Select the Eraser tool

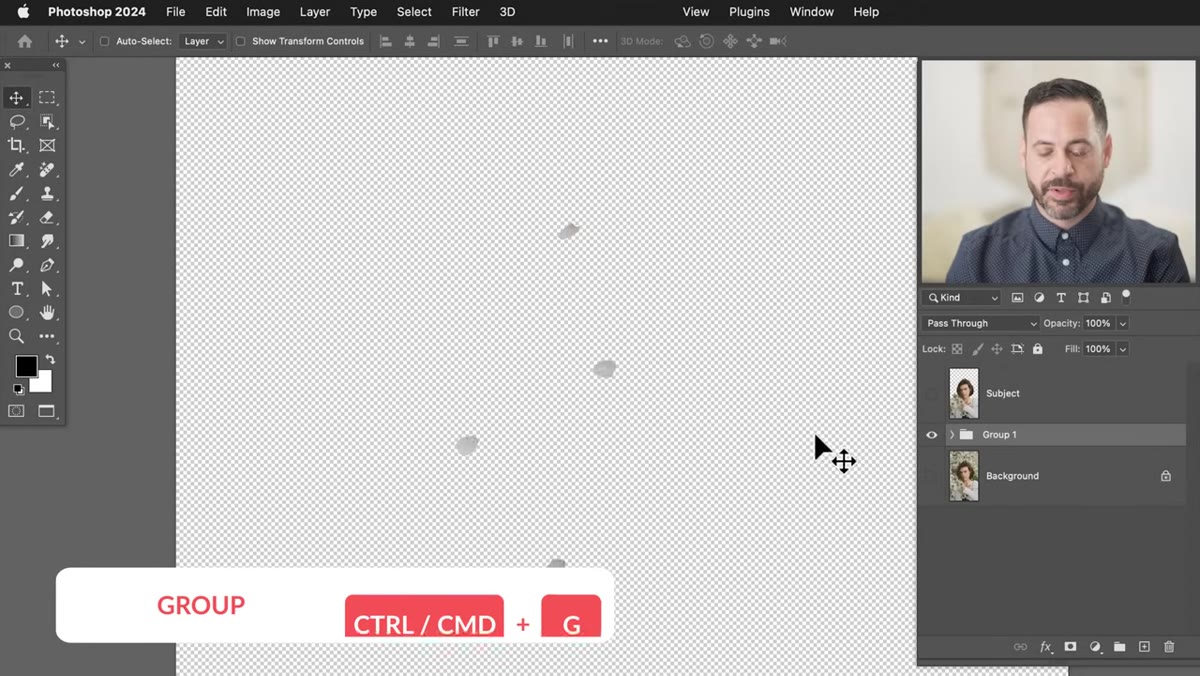pos(47,217)
